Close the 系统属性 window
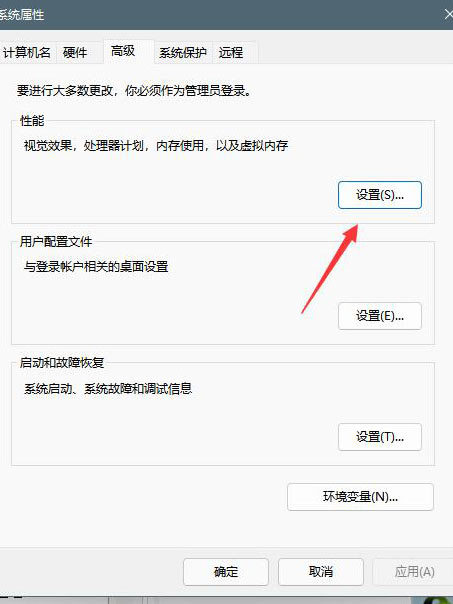This screenshot has width=453, height=604. (x=448, y=15)
